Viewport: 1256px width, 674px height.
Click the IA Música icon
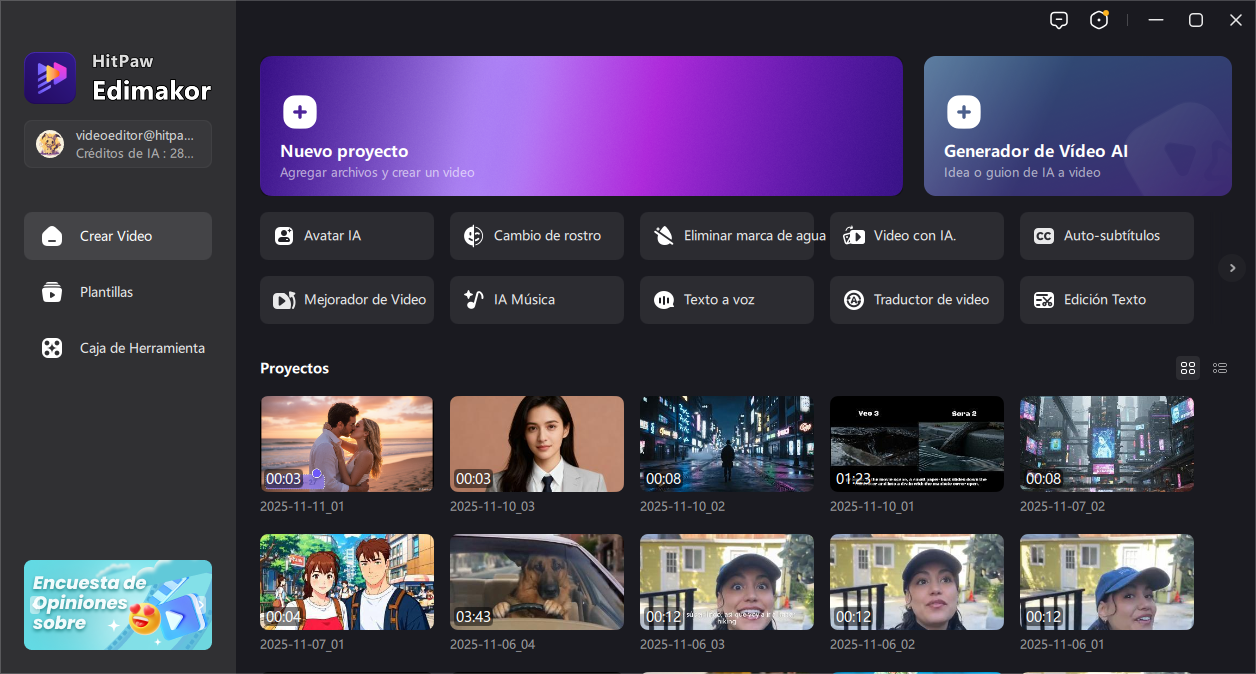tap(474, 300)
